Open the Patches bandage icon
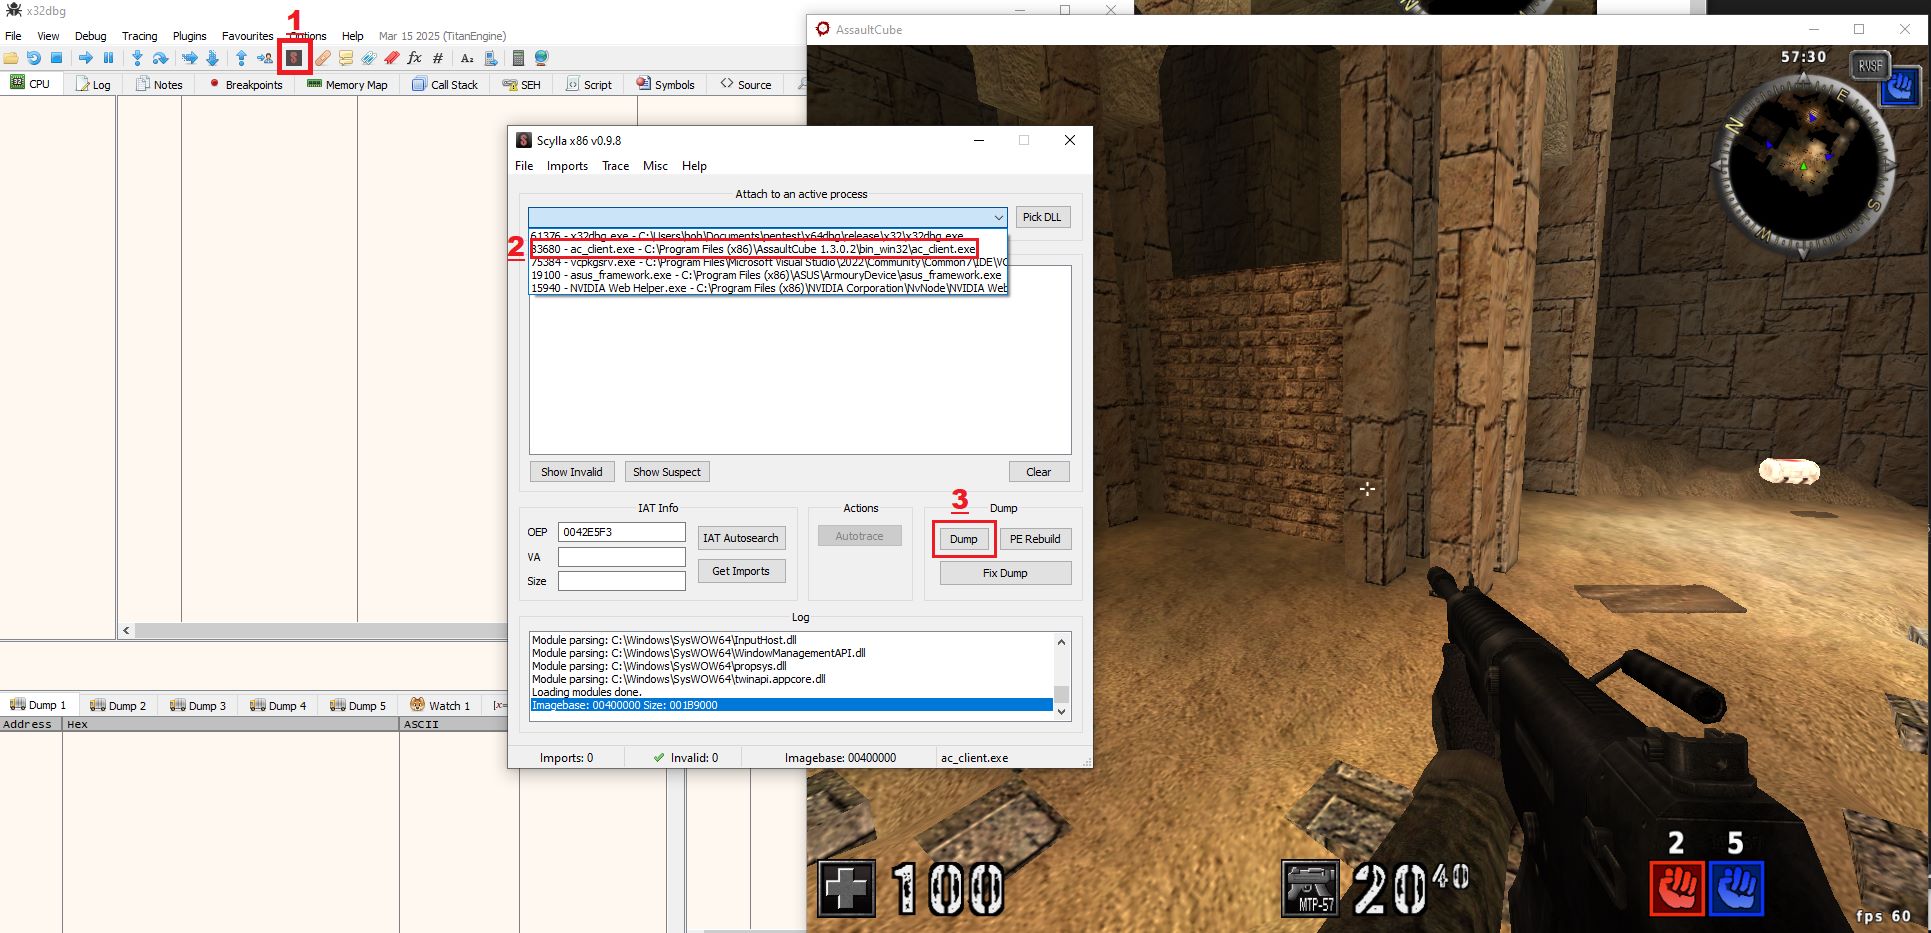The image size is (1931, 933). click(x=322, y=58)
